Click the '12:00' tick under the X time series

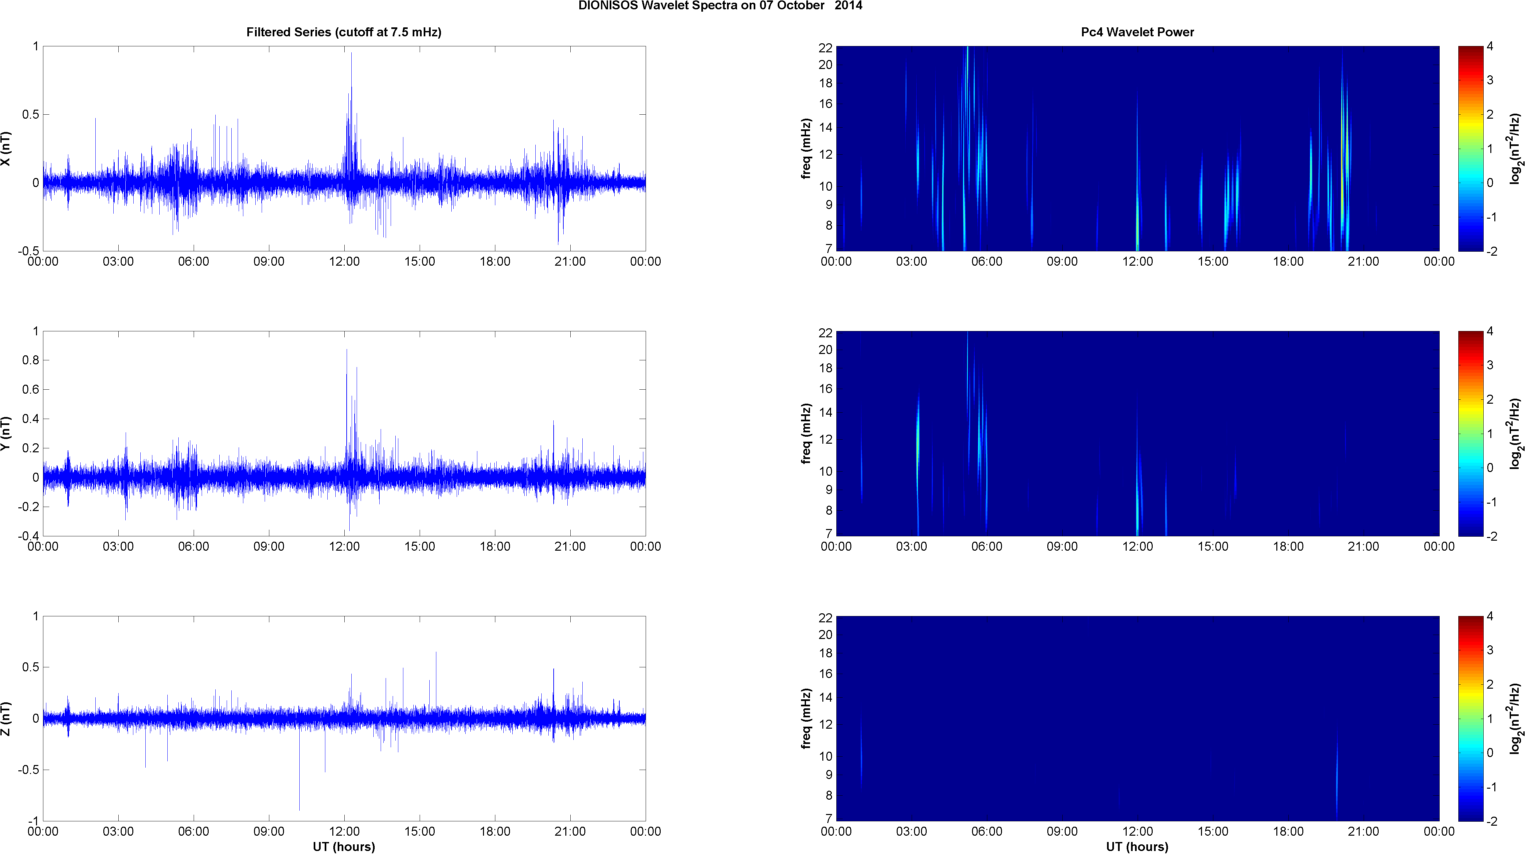pyautogui.click(x=344, y=262)
